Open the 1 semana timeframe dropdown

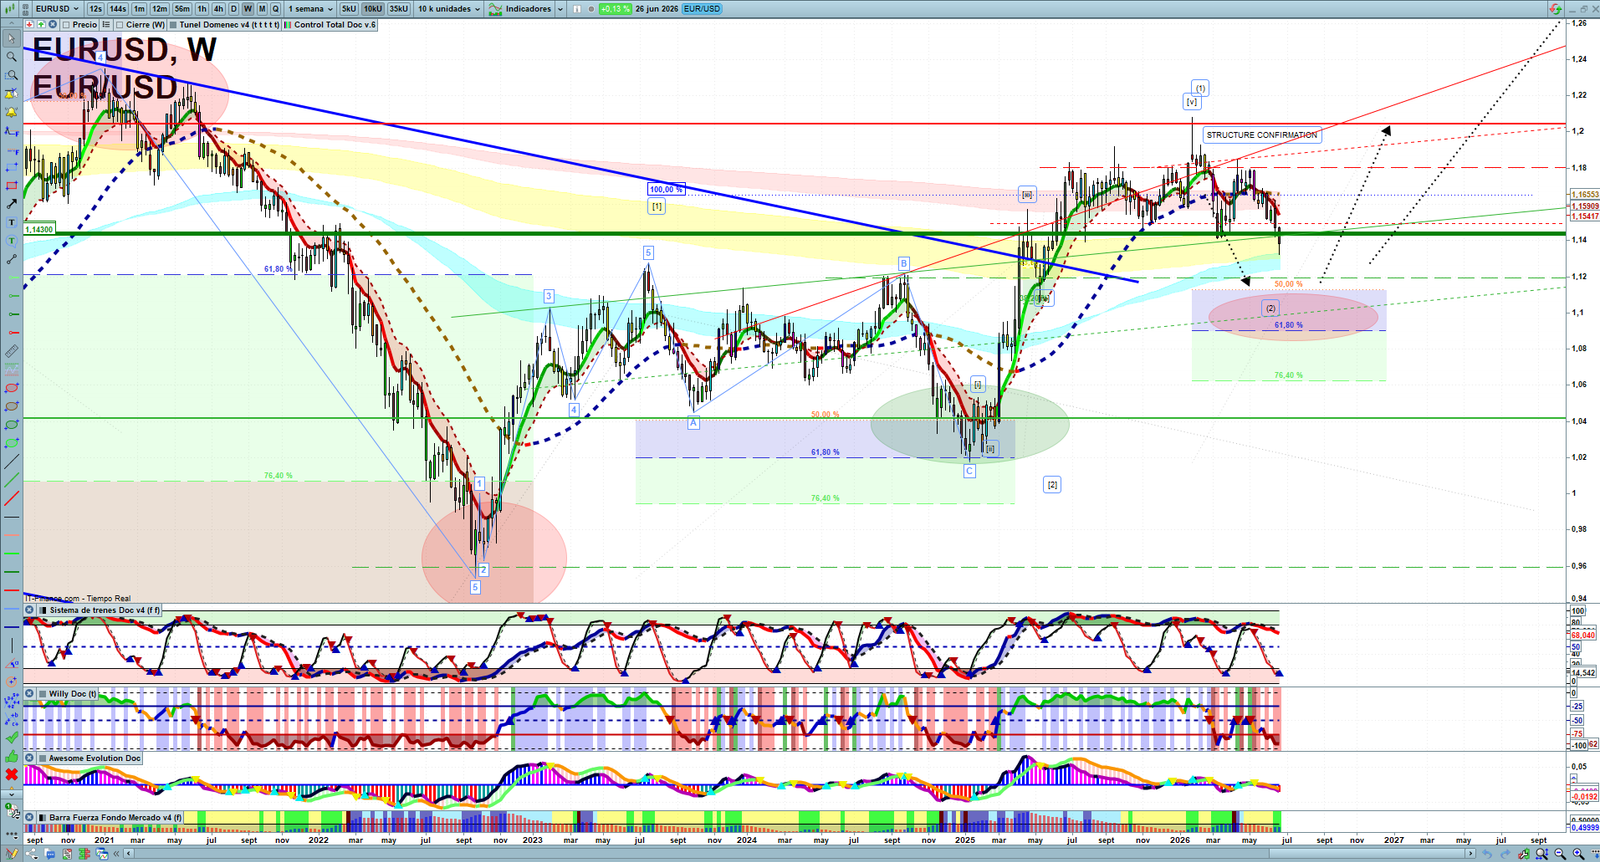pos(310,8)
